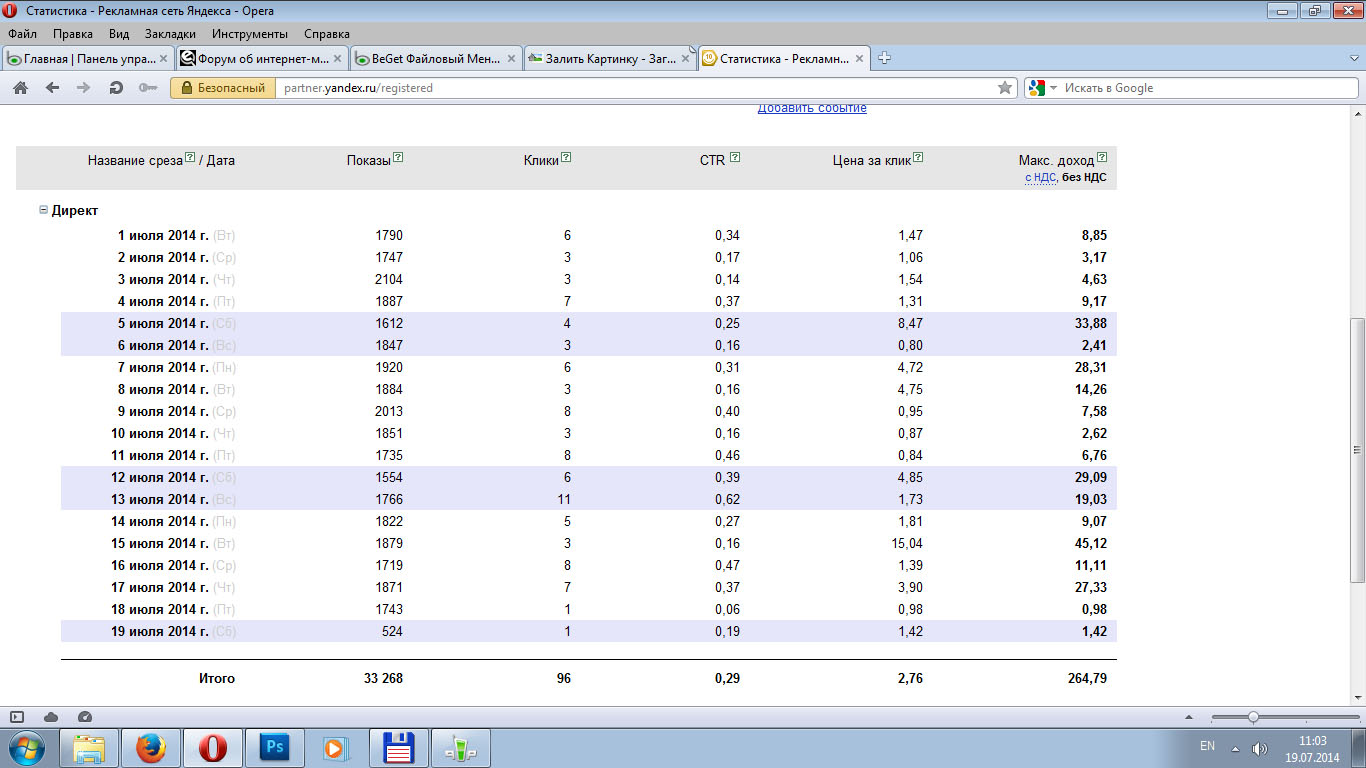Bookmark page with the star icon
The width and height of the screenshot is (1366, 768).
[1005, 88]
